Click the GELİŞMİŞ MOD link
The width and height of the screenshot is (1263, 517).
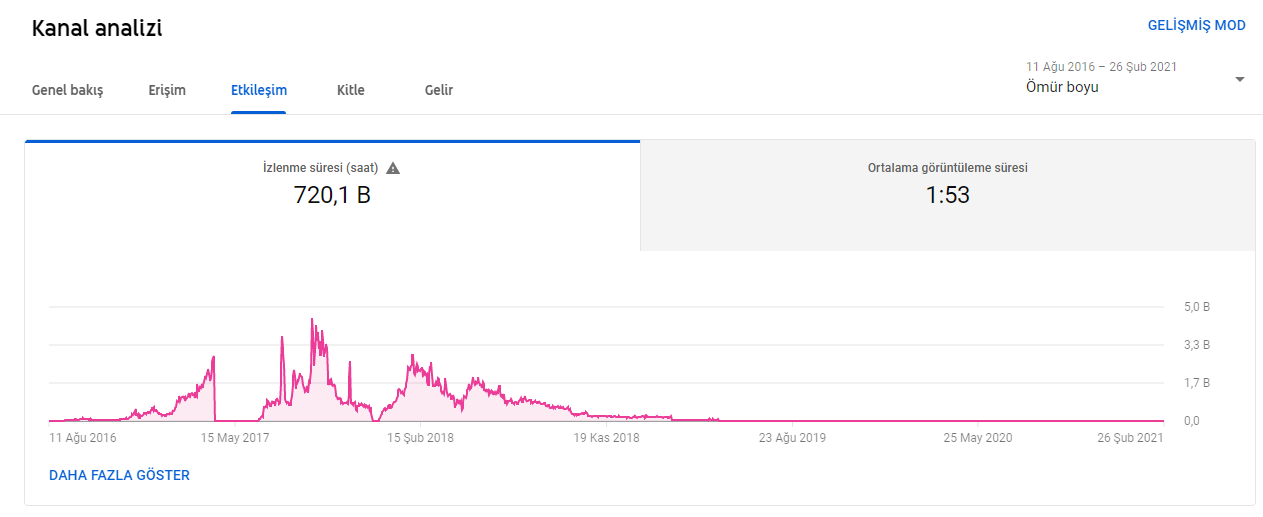(x=1197, y=26)
